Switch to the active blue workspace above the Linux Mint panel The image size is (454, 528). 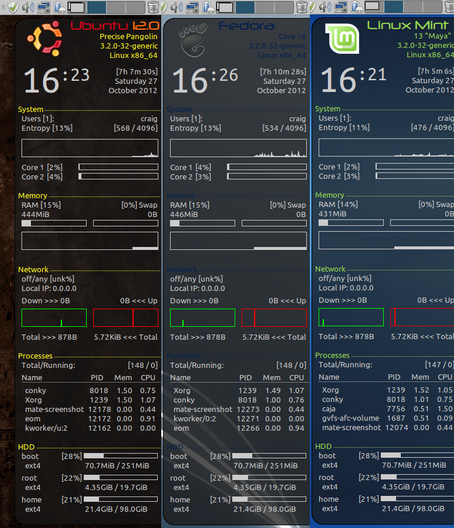pos(394,7)
